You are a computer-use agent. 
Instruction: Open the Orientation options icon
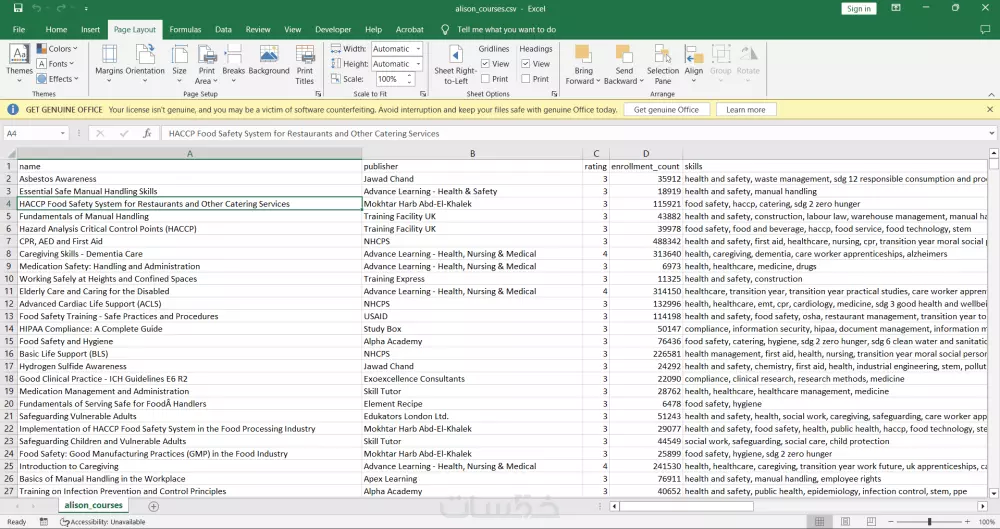coord(145,56)
